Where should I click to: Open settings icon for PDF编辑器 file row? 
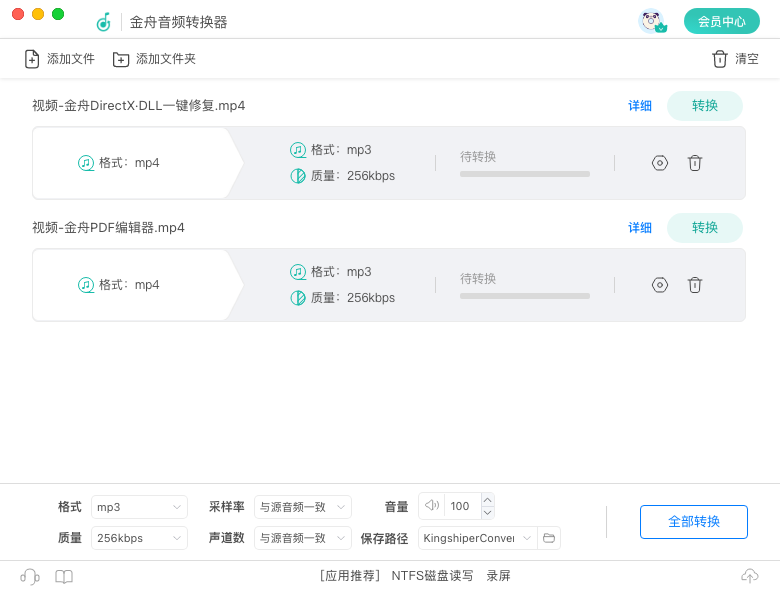click(x=660, y=285)
